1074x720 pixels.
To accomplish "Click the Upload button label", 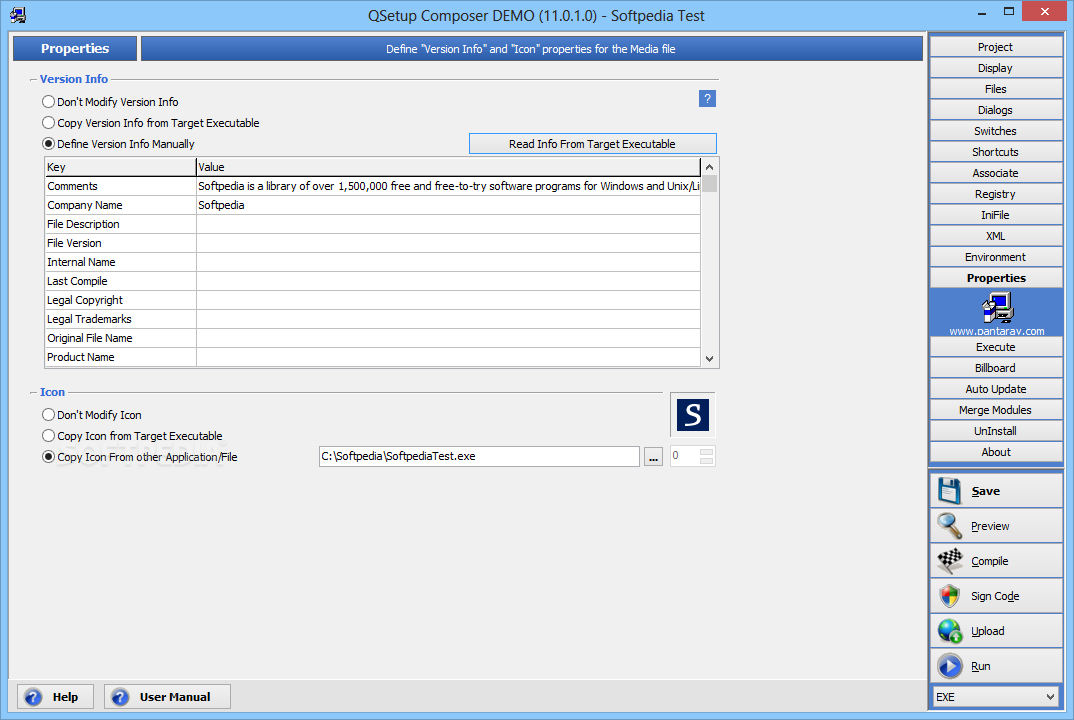I will coord(988,631).
